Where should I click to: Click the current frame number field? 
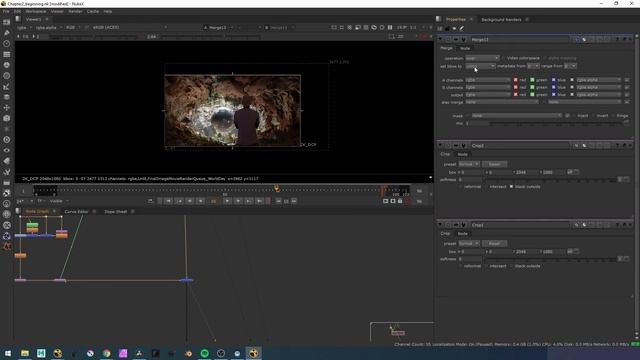(x=213, y=201)
